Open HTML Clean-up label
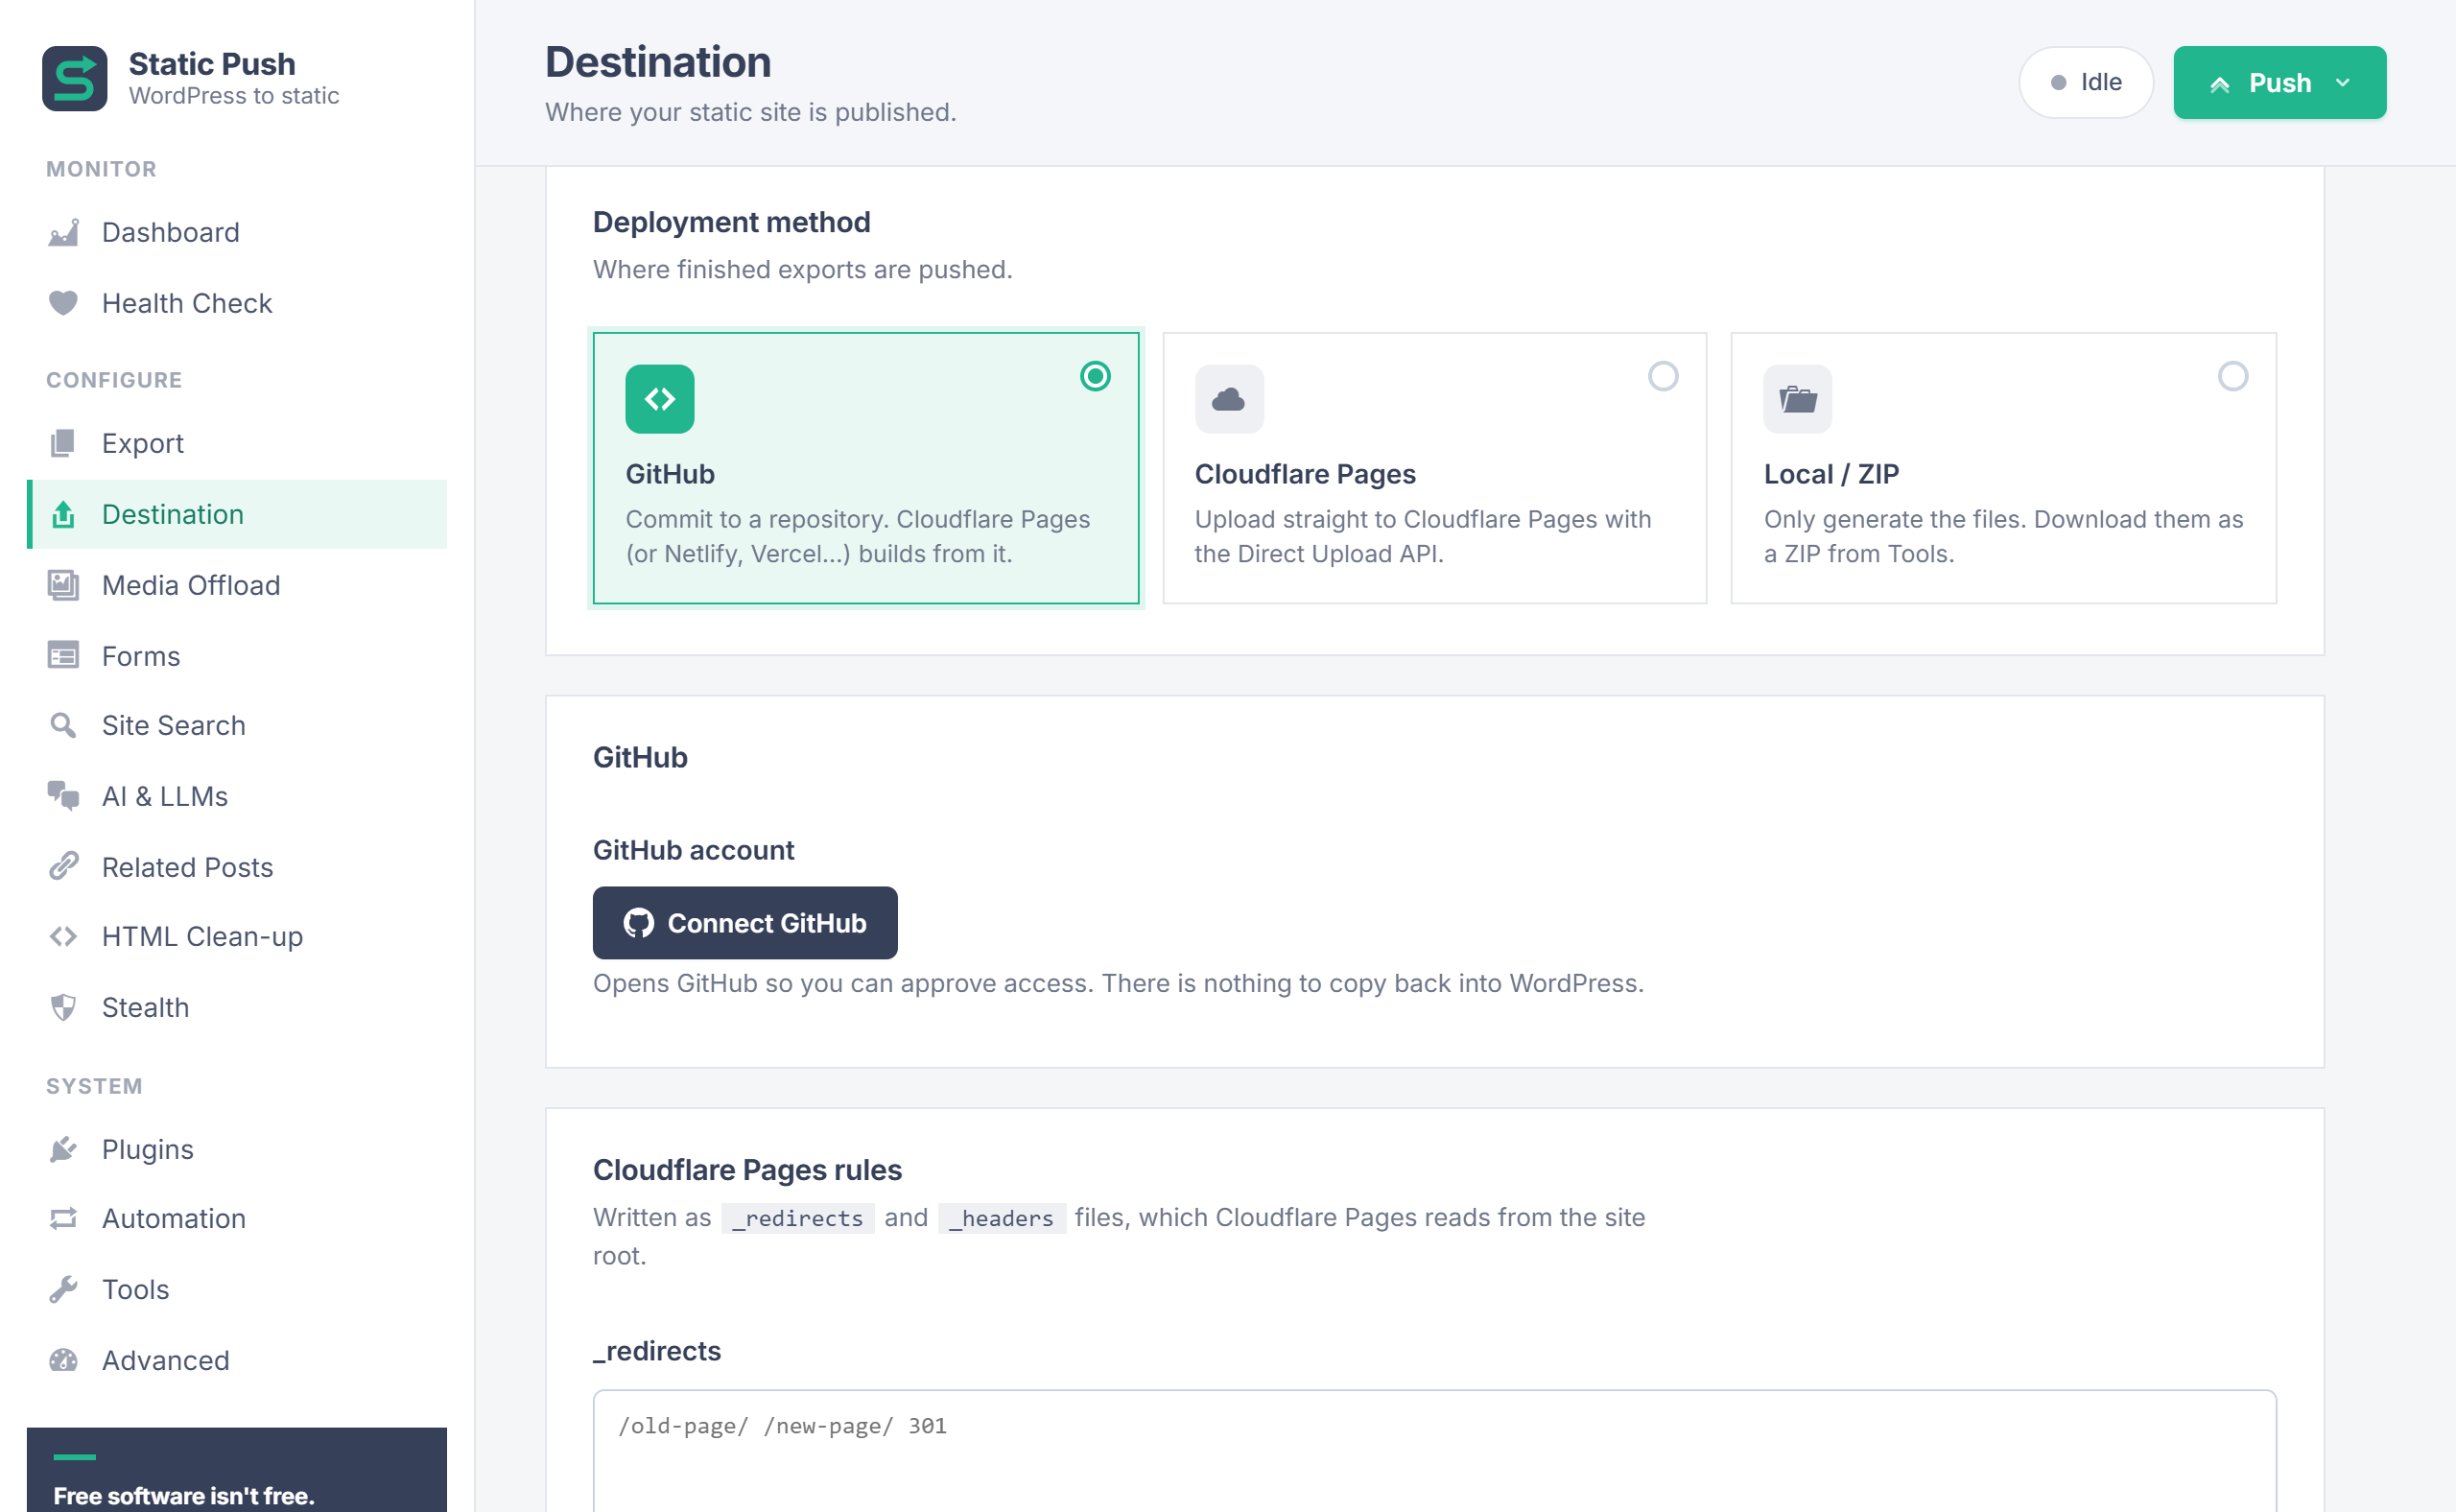This screenshot has width=2456, height=1512. pyautogui.click(x=202, y=936)
